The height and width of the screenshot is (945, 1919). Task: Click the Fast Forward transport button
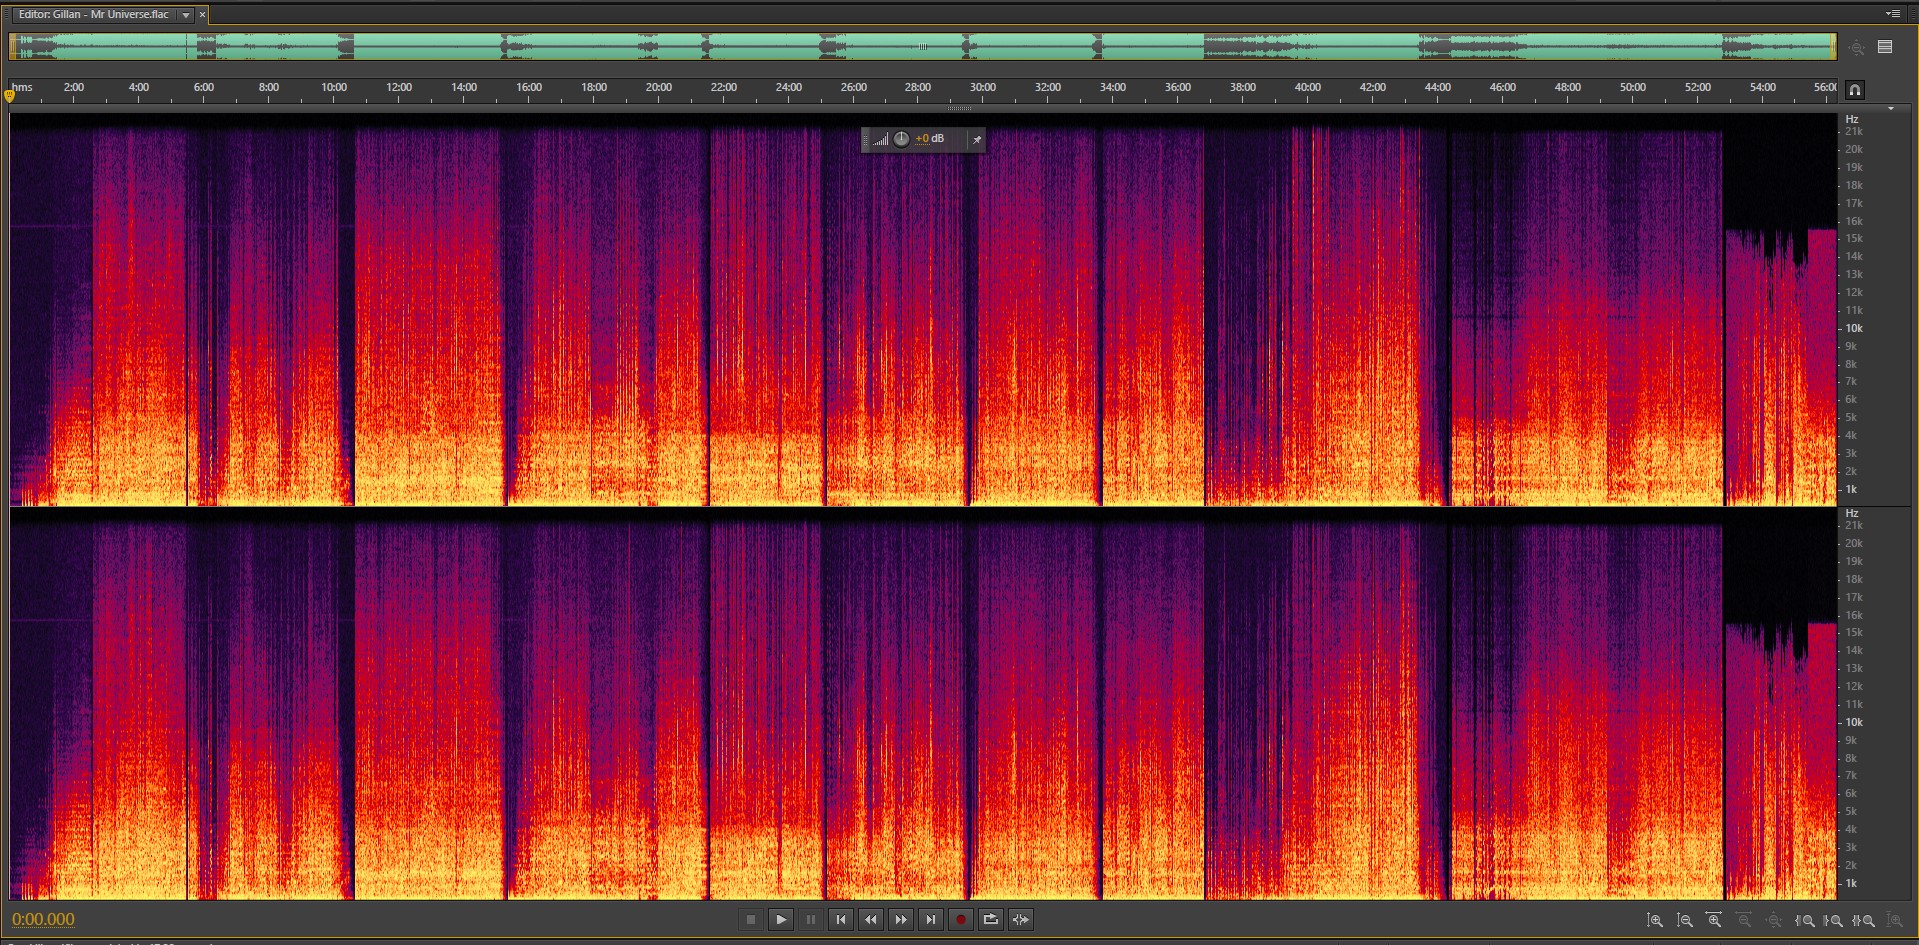901,920
